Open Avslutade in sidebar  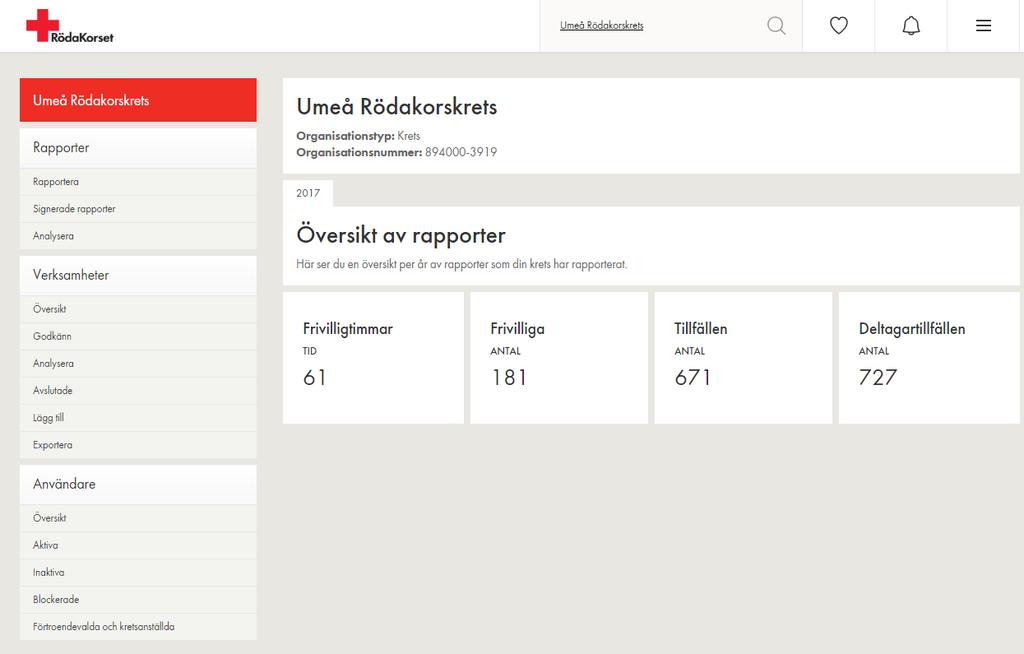coord(138,391)
